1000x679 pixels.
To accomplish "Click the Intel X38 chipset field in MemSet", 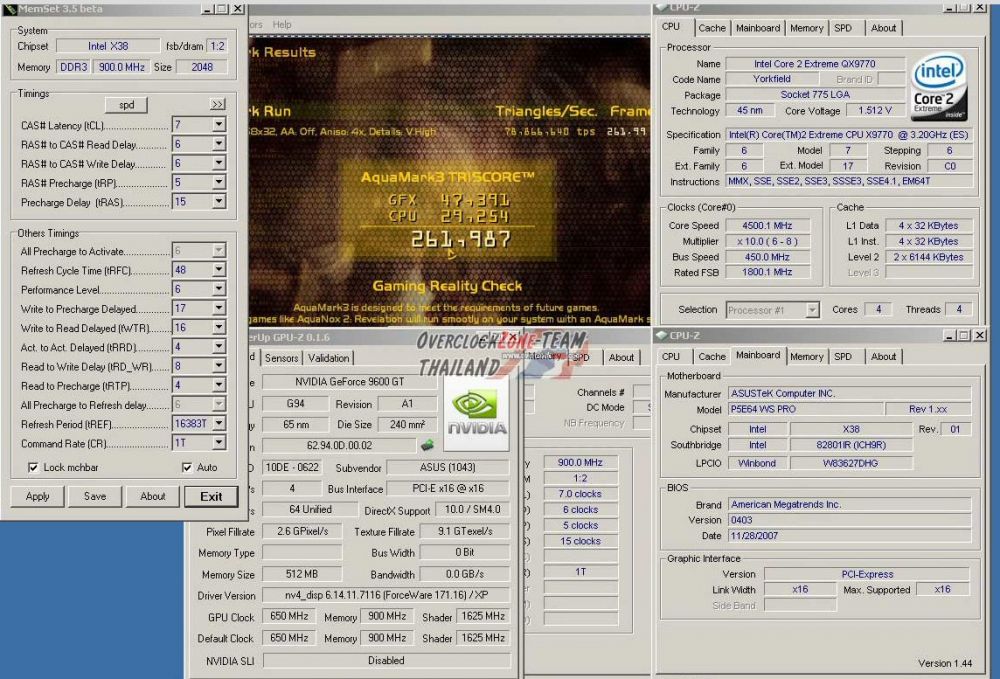I will point(108,46).
